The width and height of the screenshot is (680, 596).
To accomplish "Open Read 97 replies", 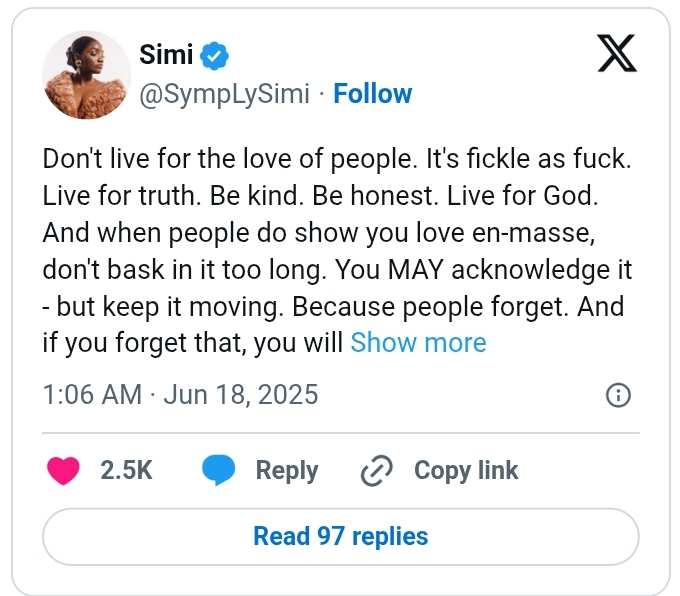I will tap(341, 537).
